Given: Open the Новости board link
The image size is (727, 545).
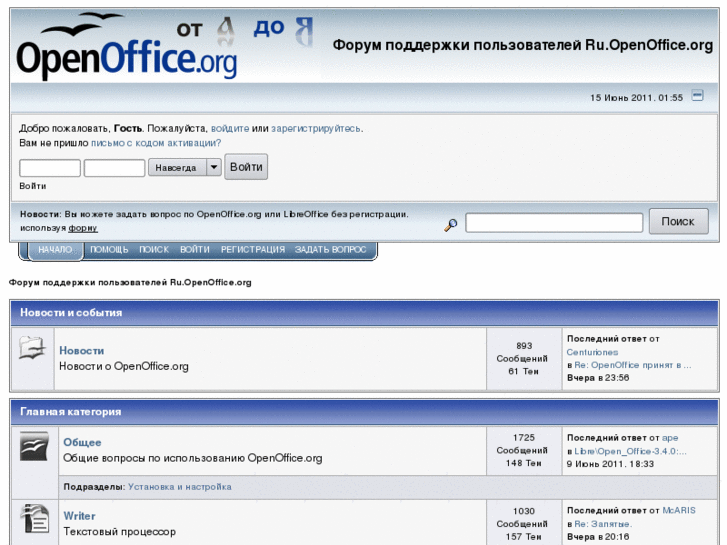Looking at the screenshot, I should (82, 351).
